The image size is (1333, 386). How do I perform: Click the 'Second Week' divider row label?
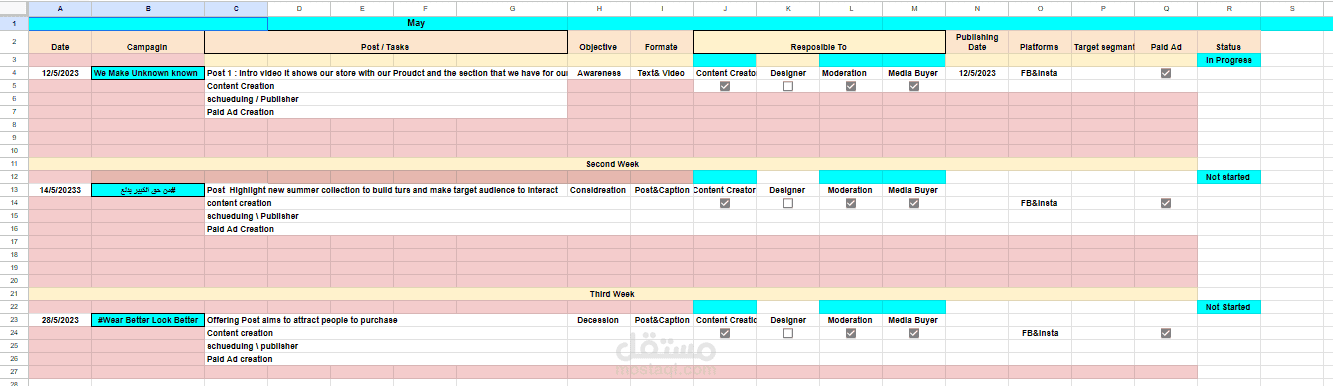pyautogui.click(x=613, y=163)
